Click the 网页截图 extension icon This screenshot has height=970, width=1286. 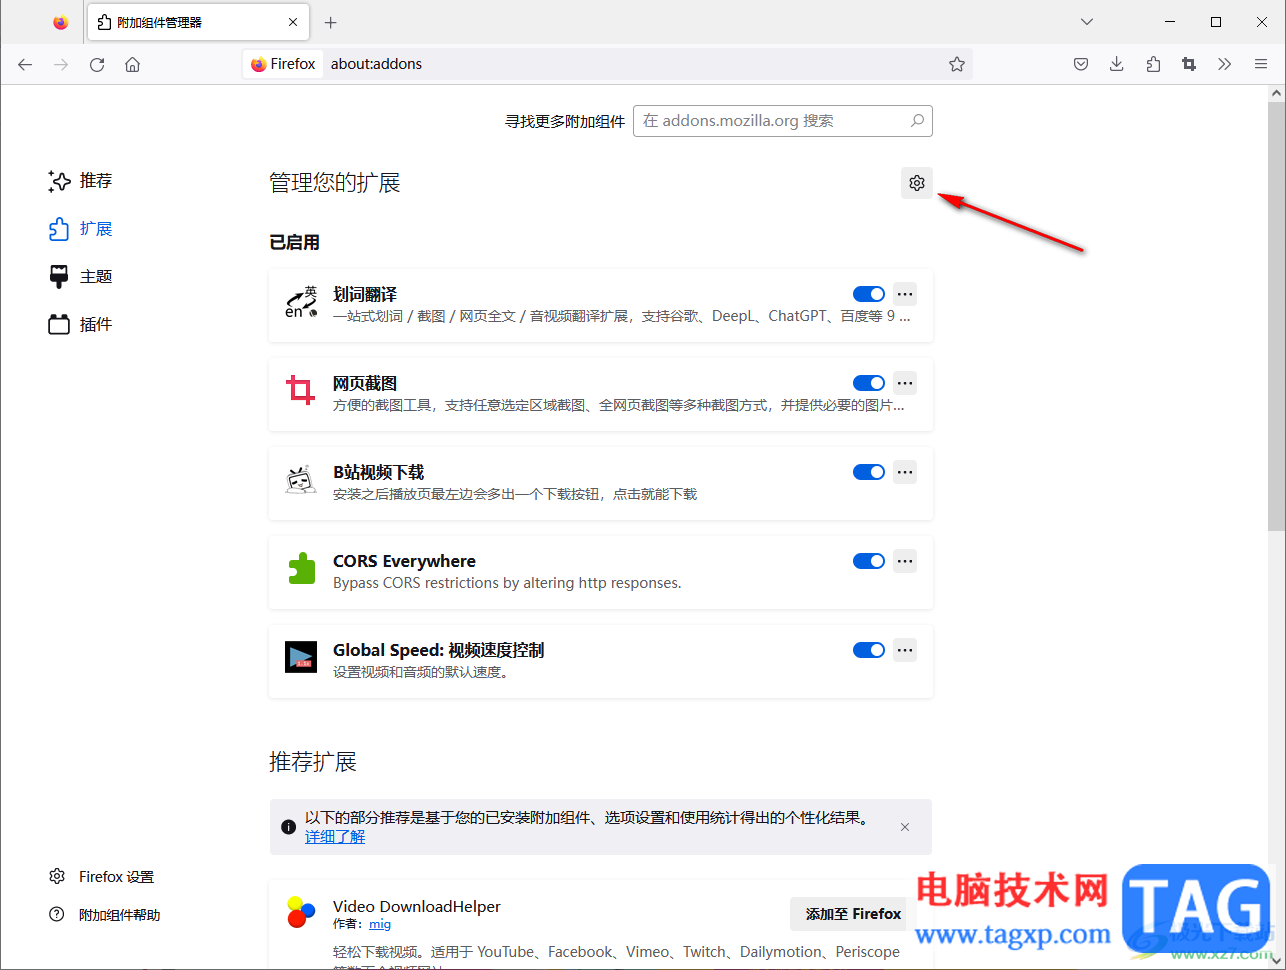(301, 391)
